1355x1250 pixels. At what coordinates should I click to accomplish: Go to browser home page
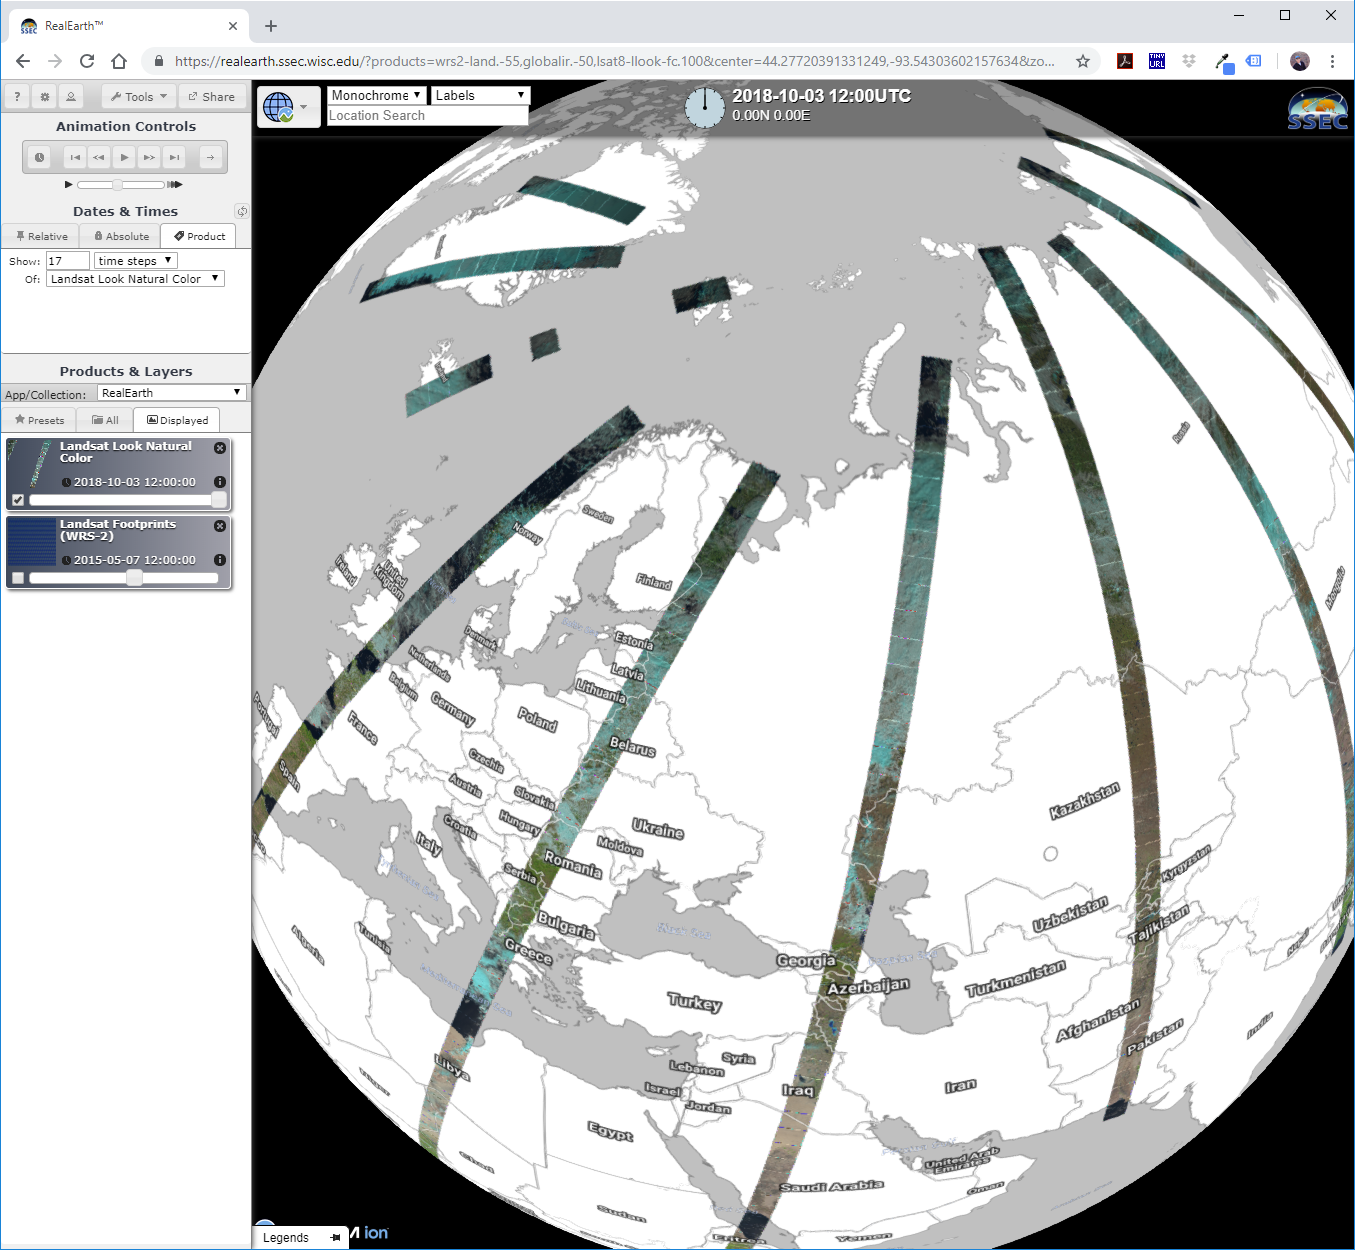click(119, 61)
